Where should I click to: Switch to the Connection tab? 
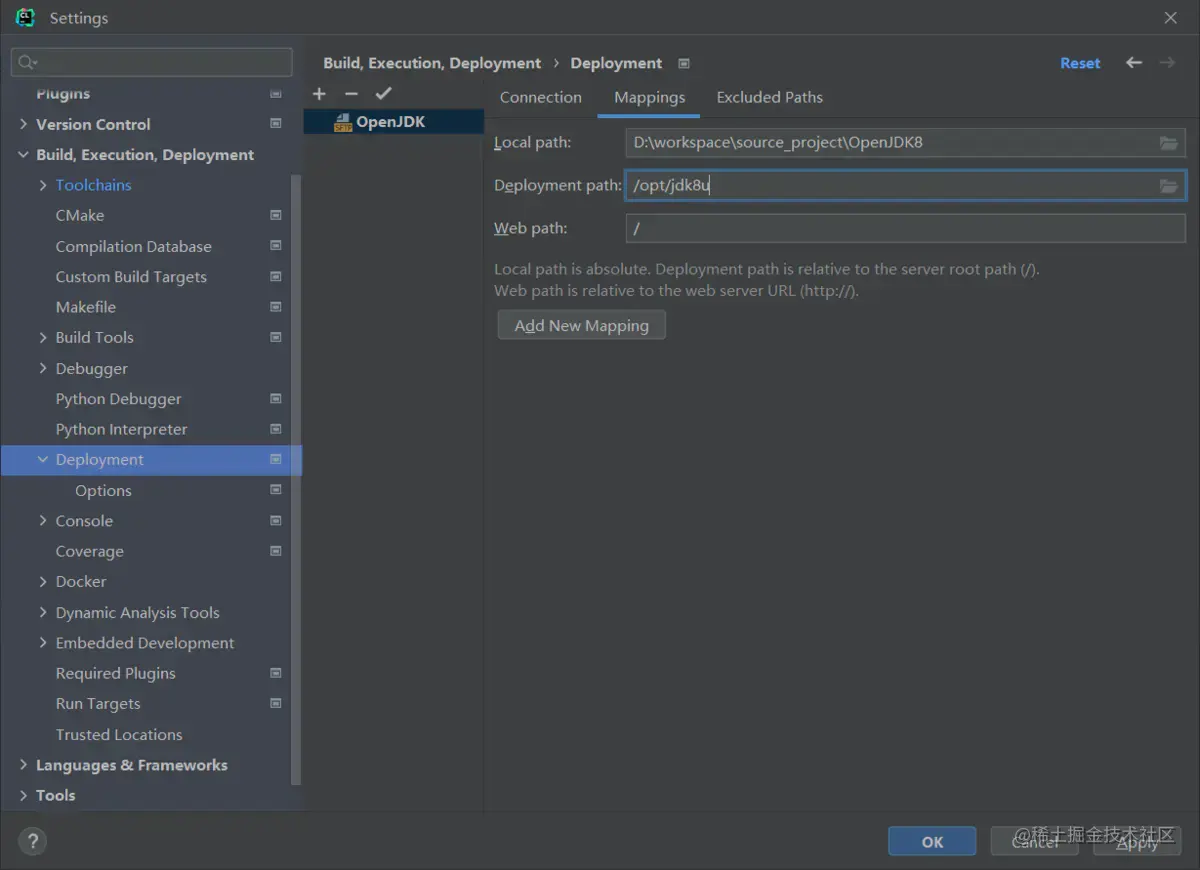(x=540, y=97)
